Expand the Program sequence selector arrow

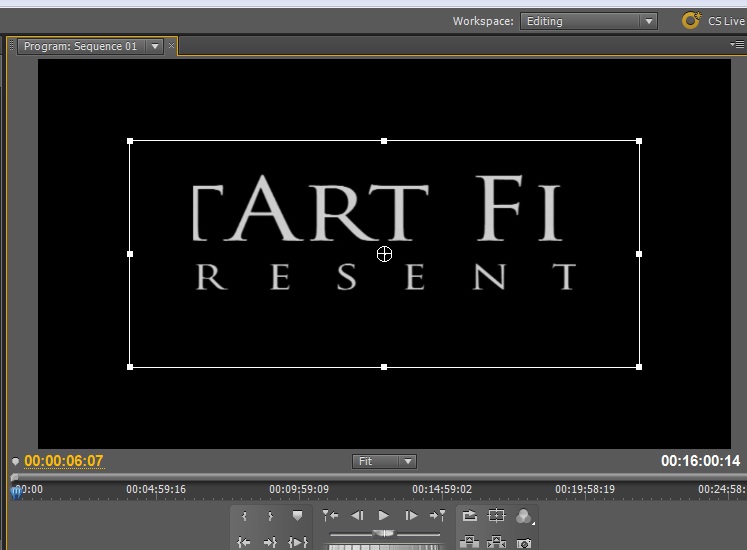(155, 46)
